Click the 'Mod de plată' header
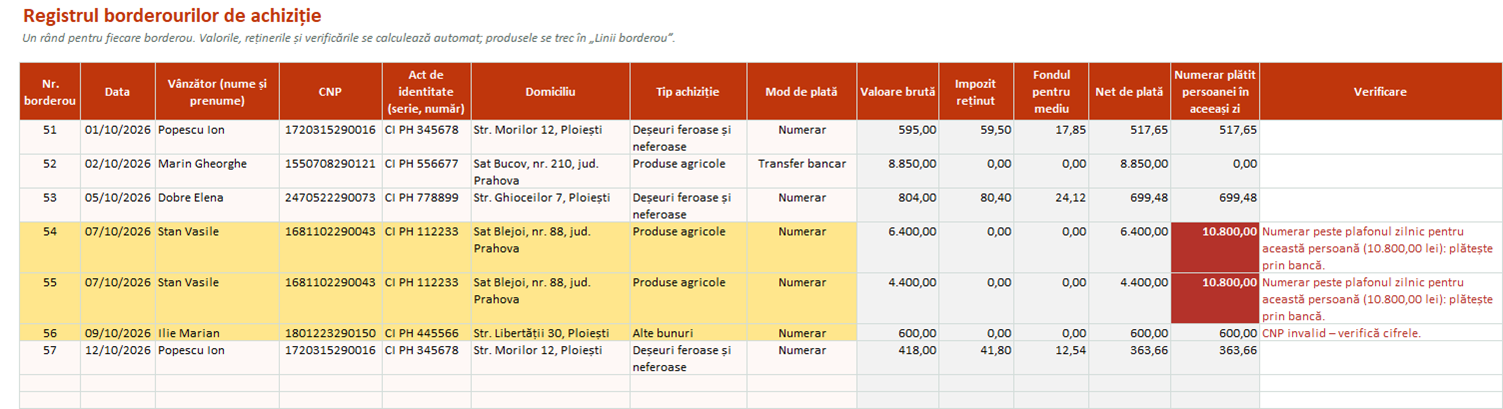Viewport: 1503px width, 409px height. 801,92
